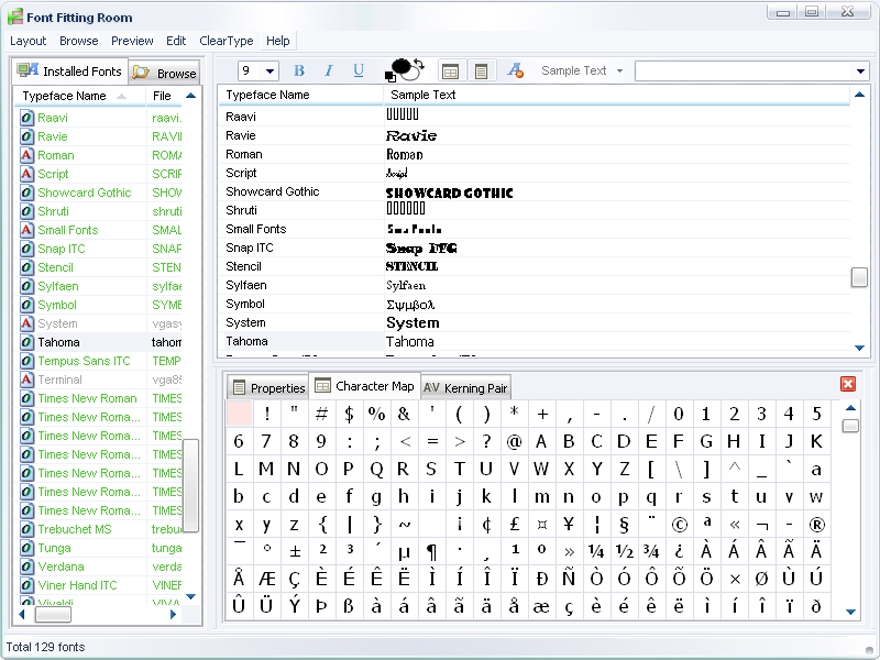Switch to the Installed Fonts tab

(x=70, y=71)
